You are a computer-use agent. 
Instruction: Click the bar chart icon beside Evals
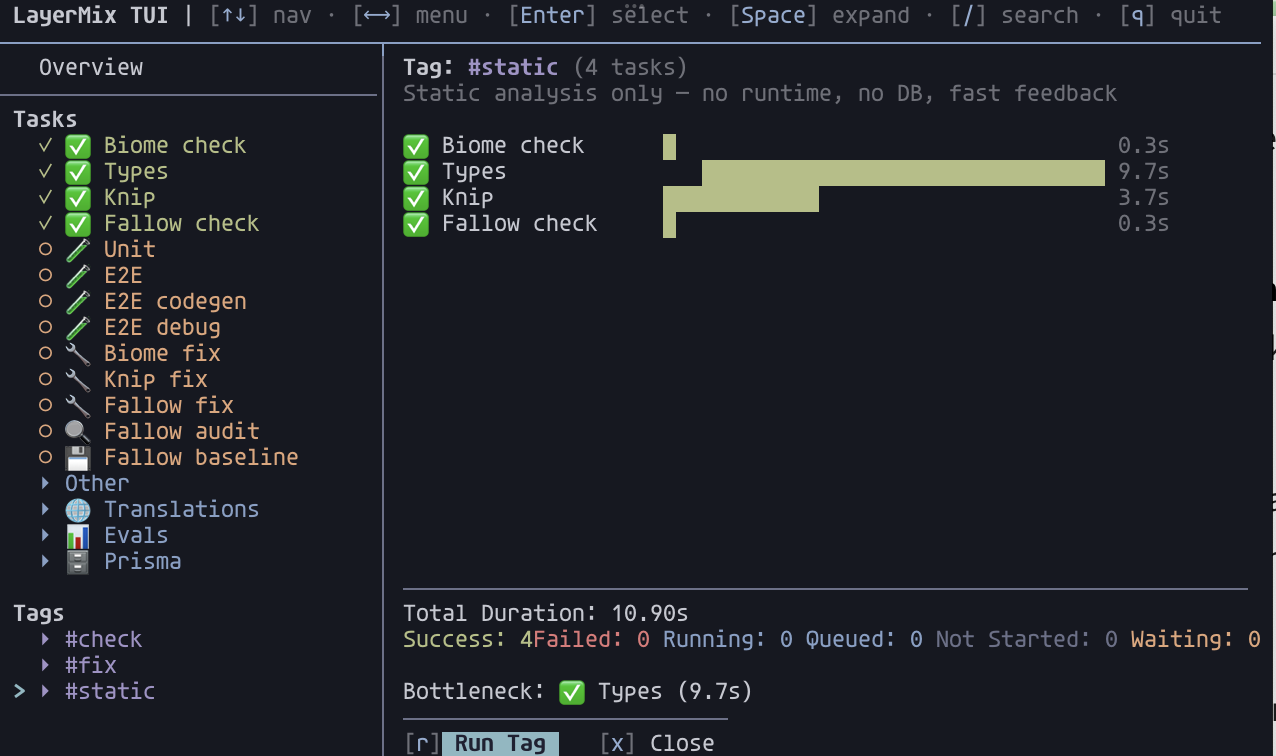[78, 536]
